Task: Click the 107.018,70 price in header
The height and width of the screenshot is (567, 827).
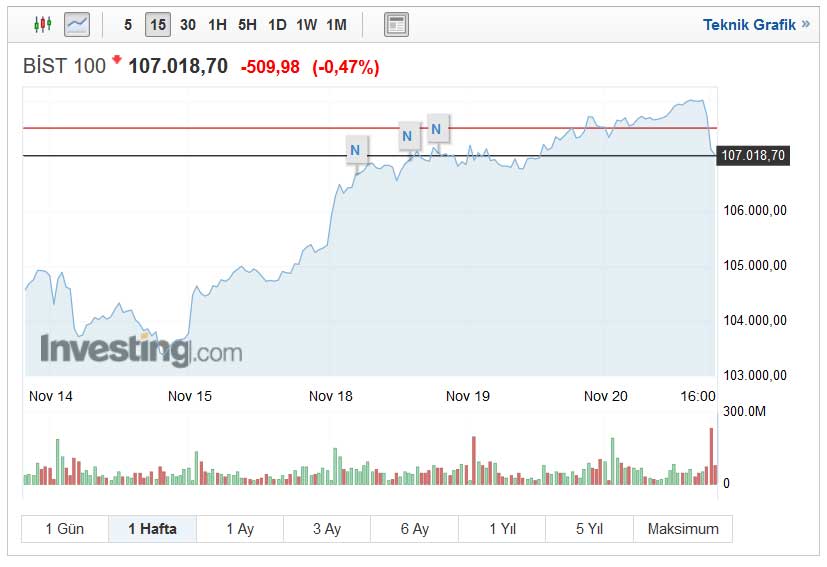Action: [178, 66]
